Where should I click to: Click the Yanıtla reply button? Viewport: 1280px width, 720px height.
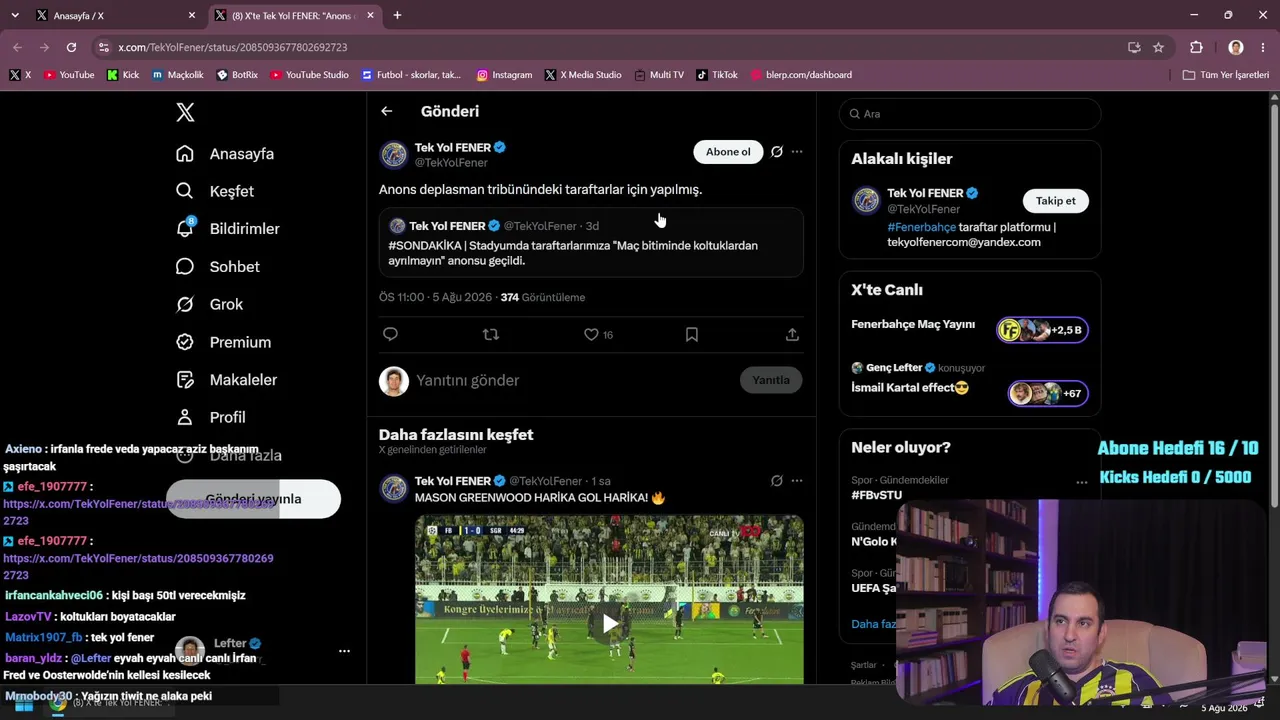771,380
